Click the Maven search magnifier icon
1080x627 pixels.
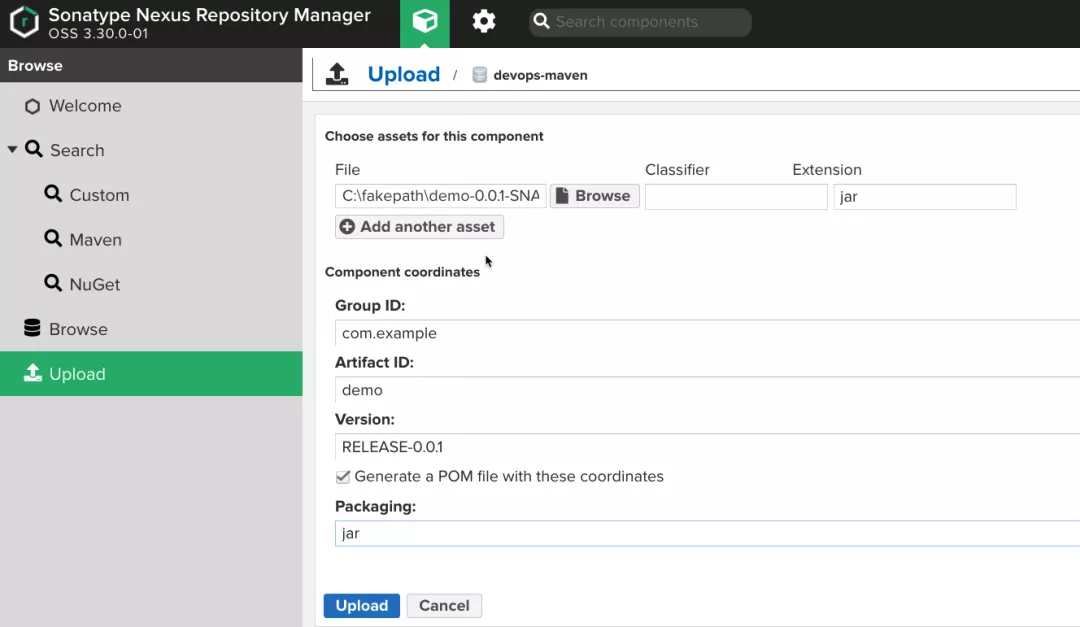coord(53,239)
